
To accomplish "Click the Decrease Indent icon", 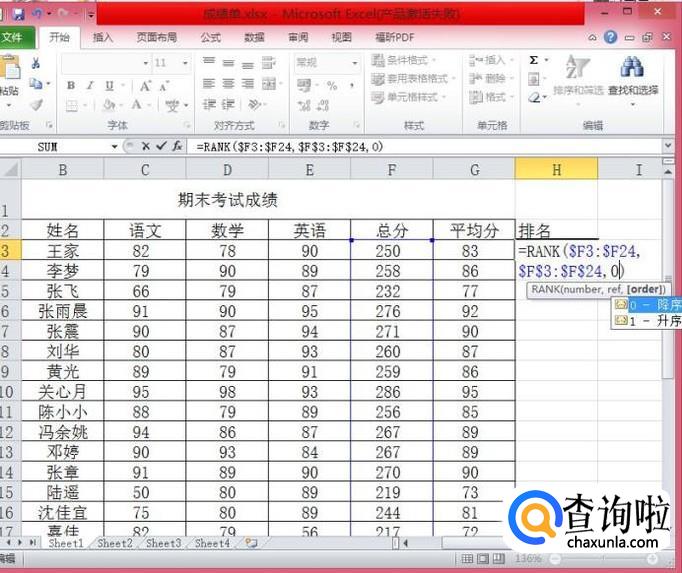I will (x=209, y=104).
